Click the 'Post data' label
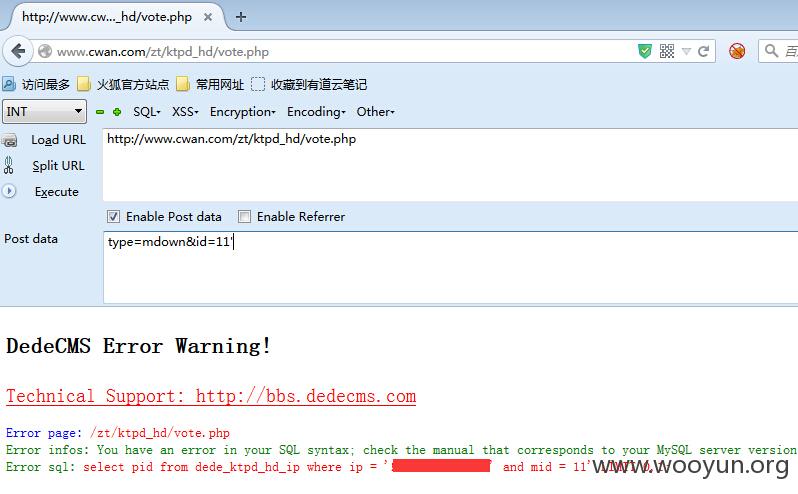Screen dimensions: 798x494 (x=31, y=239)
